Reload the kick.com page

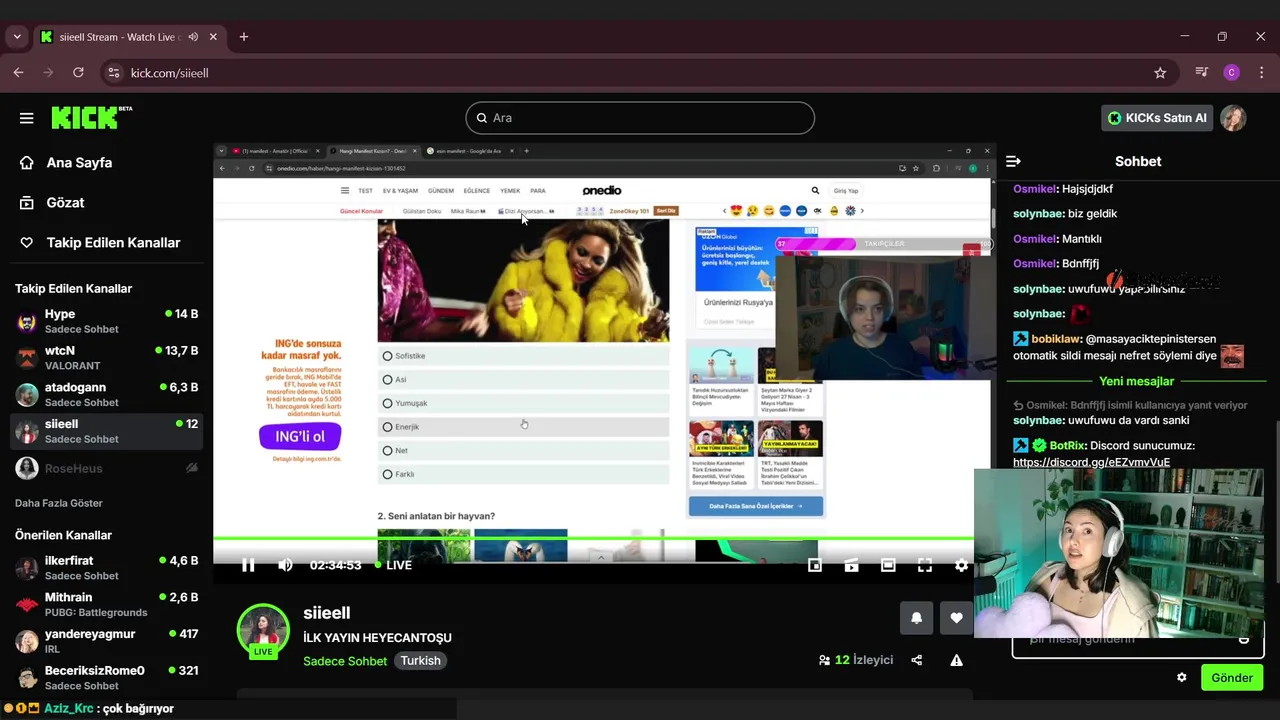tap(78, 73)
